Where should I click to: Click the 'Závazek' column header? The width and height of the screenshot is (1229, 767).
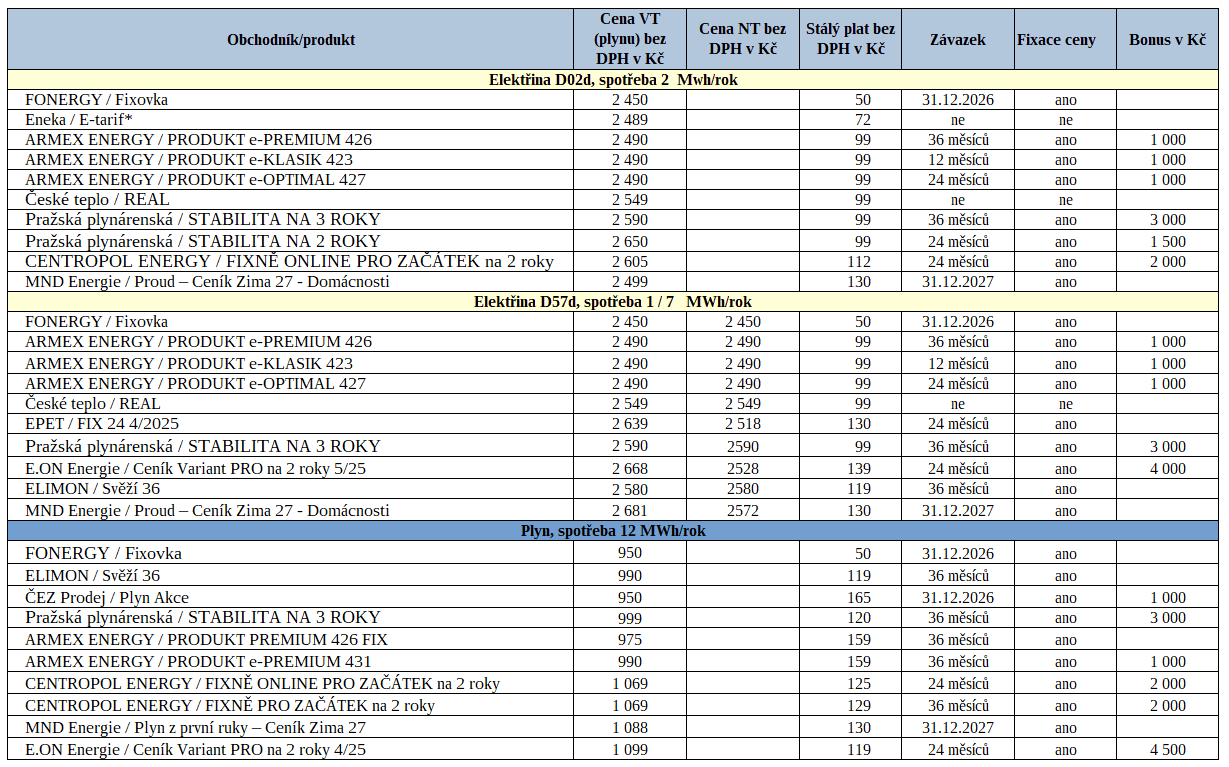coord(957,40)
